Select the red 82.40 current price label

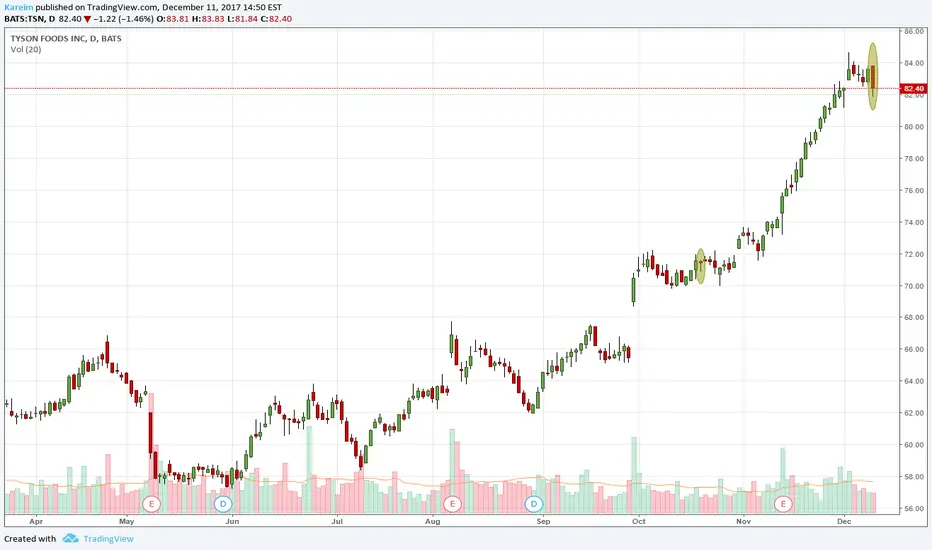point(914,89)
